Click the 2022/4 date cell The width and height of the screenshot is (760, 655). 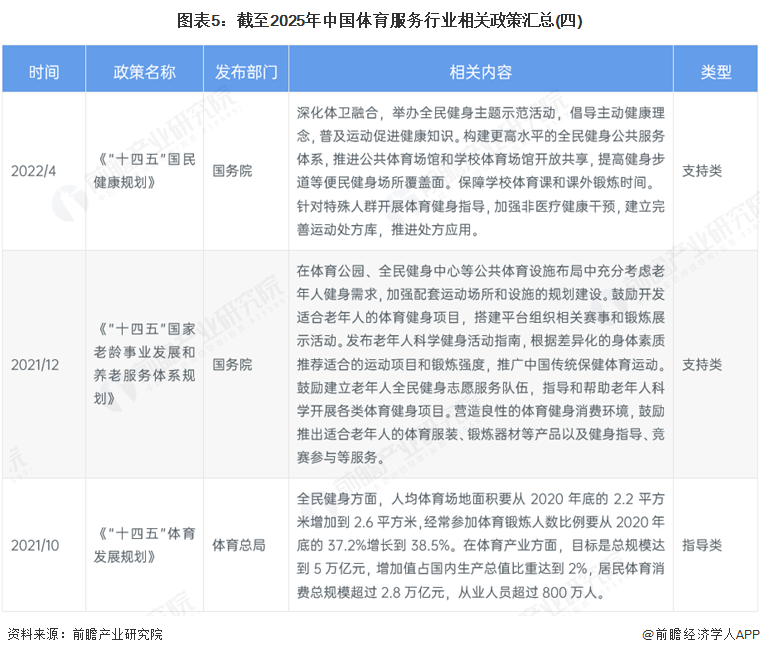pyautogui.click(x=34, y=171)
